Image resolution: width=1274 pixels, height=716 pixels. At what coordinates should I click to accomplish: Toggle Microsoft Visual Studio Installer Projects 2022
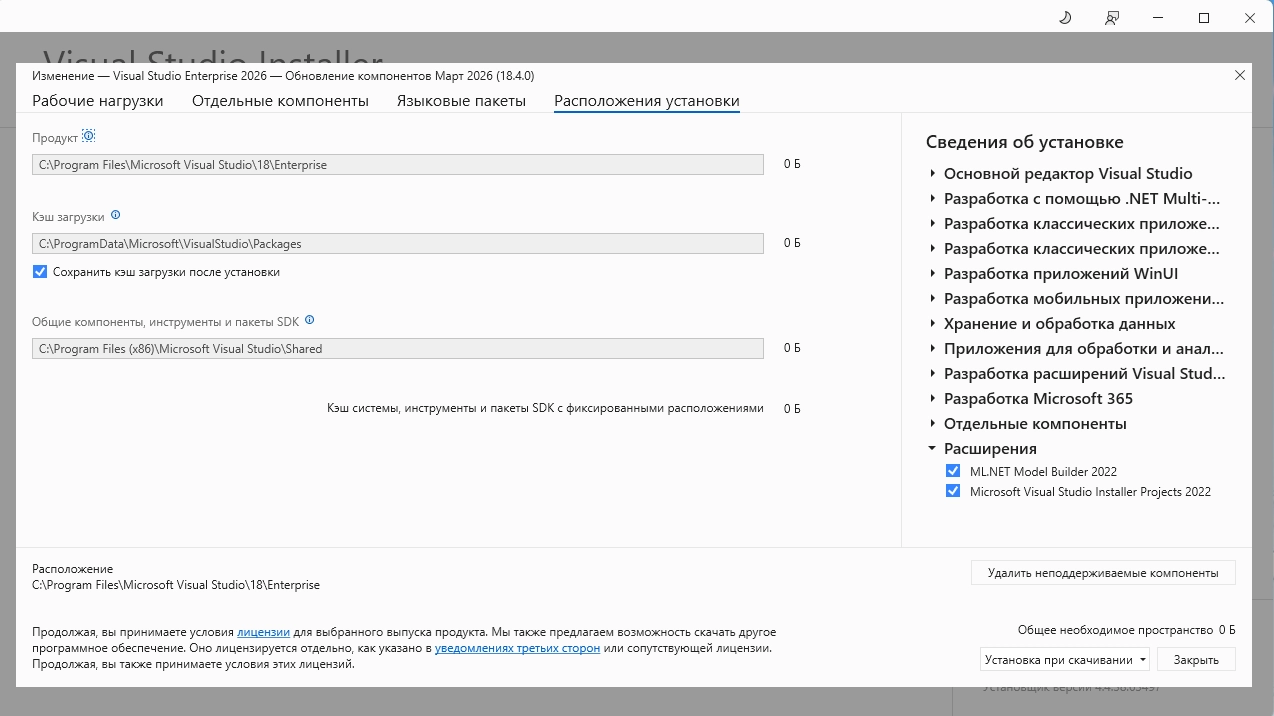coord(953,491)
